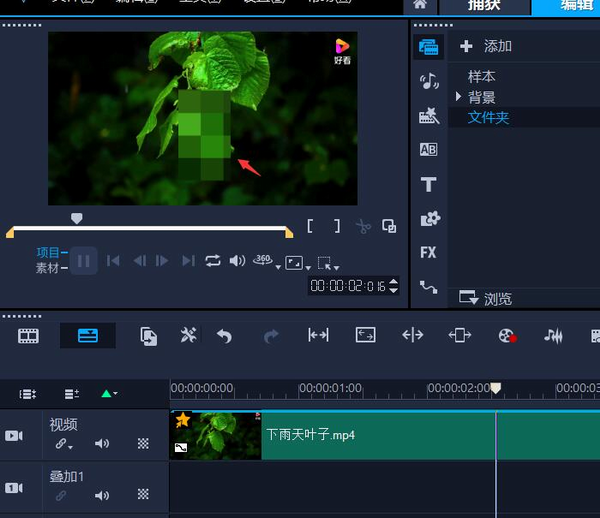Image resolution: width=600 pixels, height=518 pixels.
Task: Click the undo arrow in timeline toolbar
Action: click(x=224, y=336)
